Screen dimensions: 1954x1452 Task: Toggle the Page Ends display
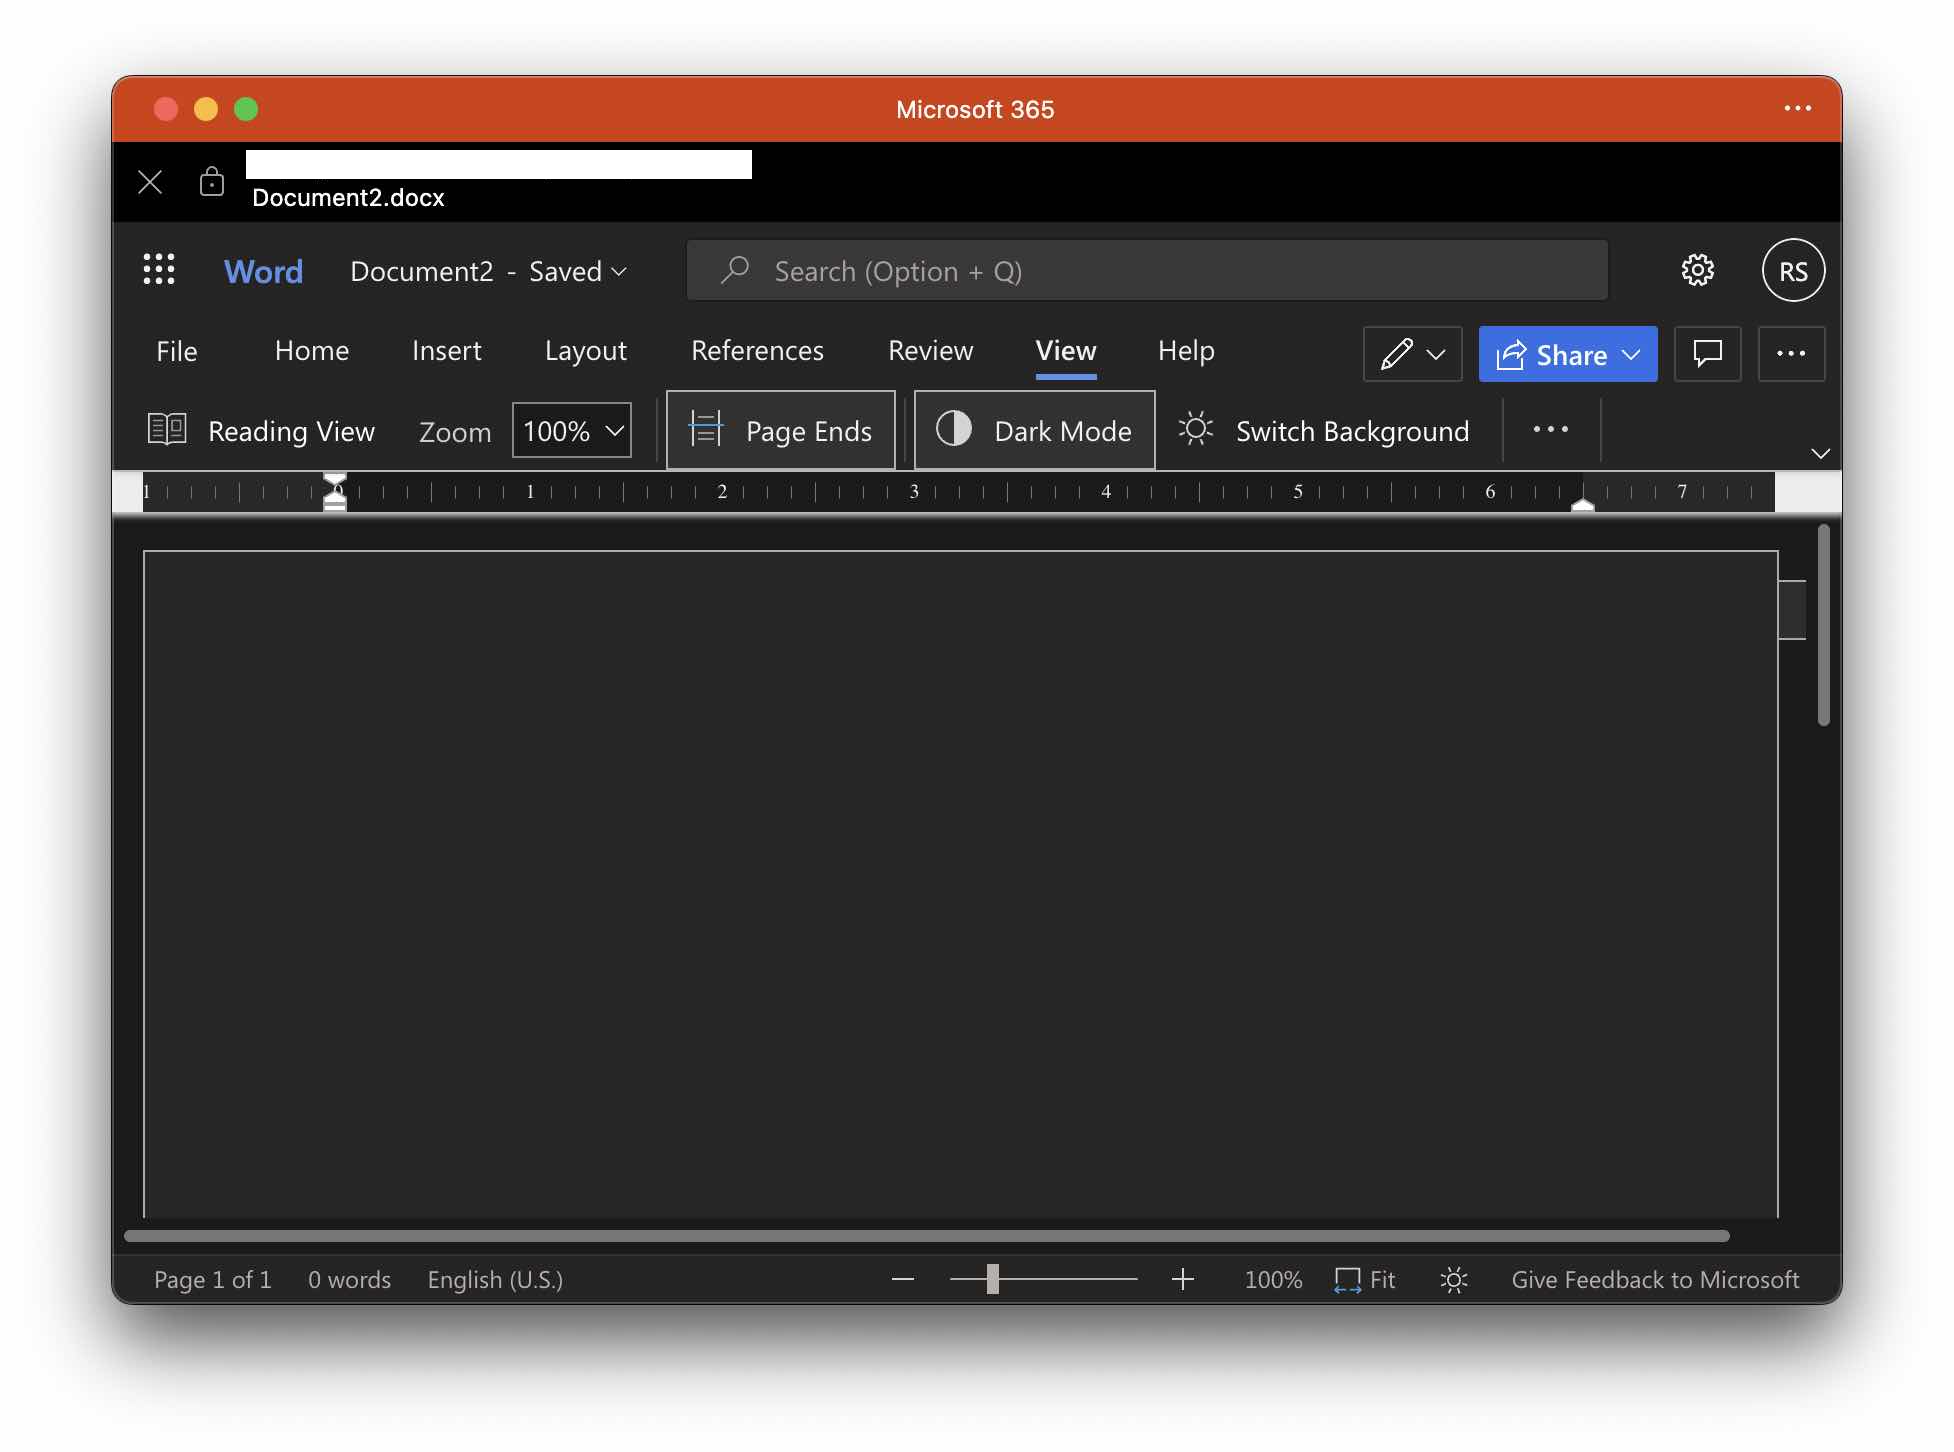pyautogui.click(x=781, y=430)
